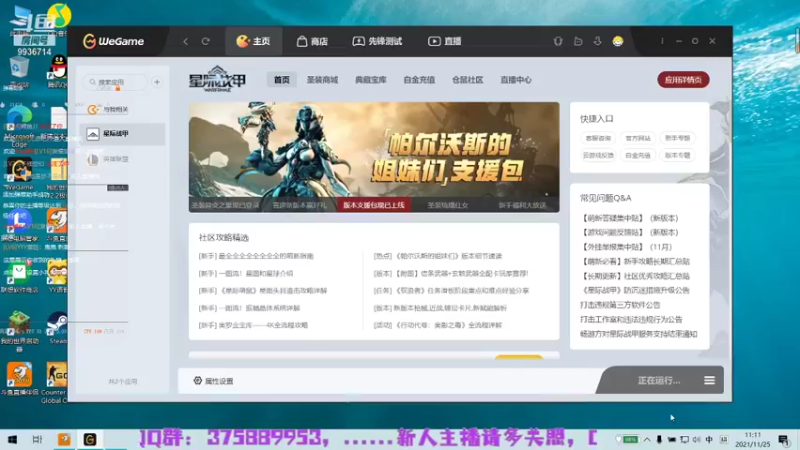Open 畅游方对星际战甲服务支持结束通知 link
The image size is (800, 450).
(638, 334)
